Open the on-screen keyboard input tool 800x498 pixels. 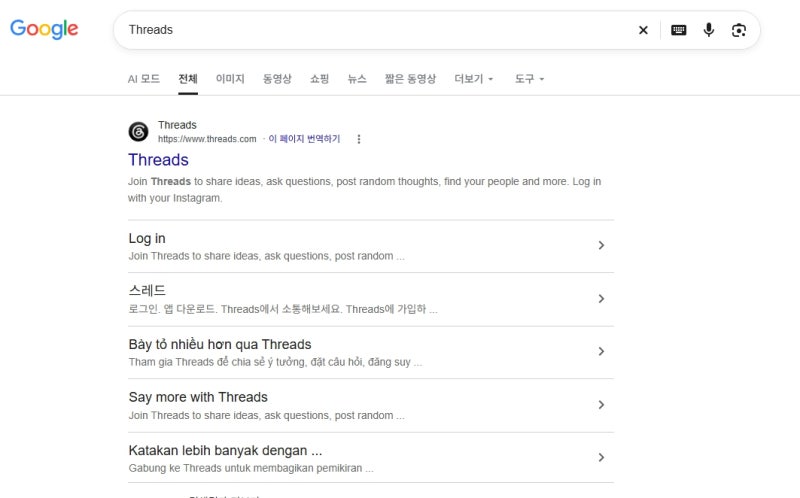pos(679,30)
